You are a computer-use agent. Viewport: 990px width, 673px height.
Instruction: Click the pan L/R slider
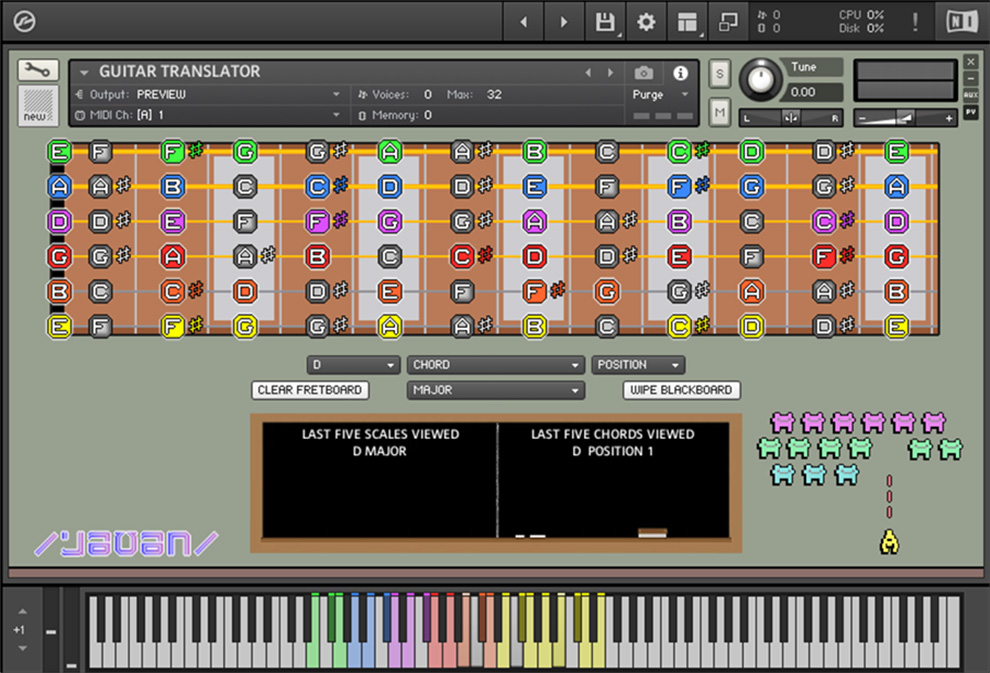[x=790, y=118]
